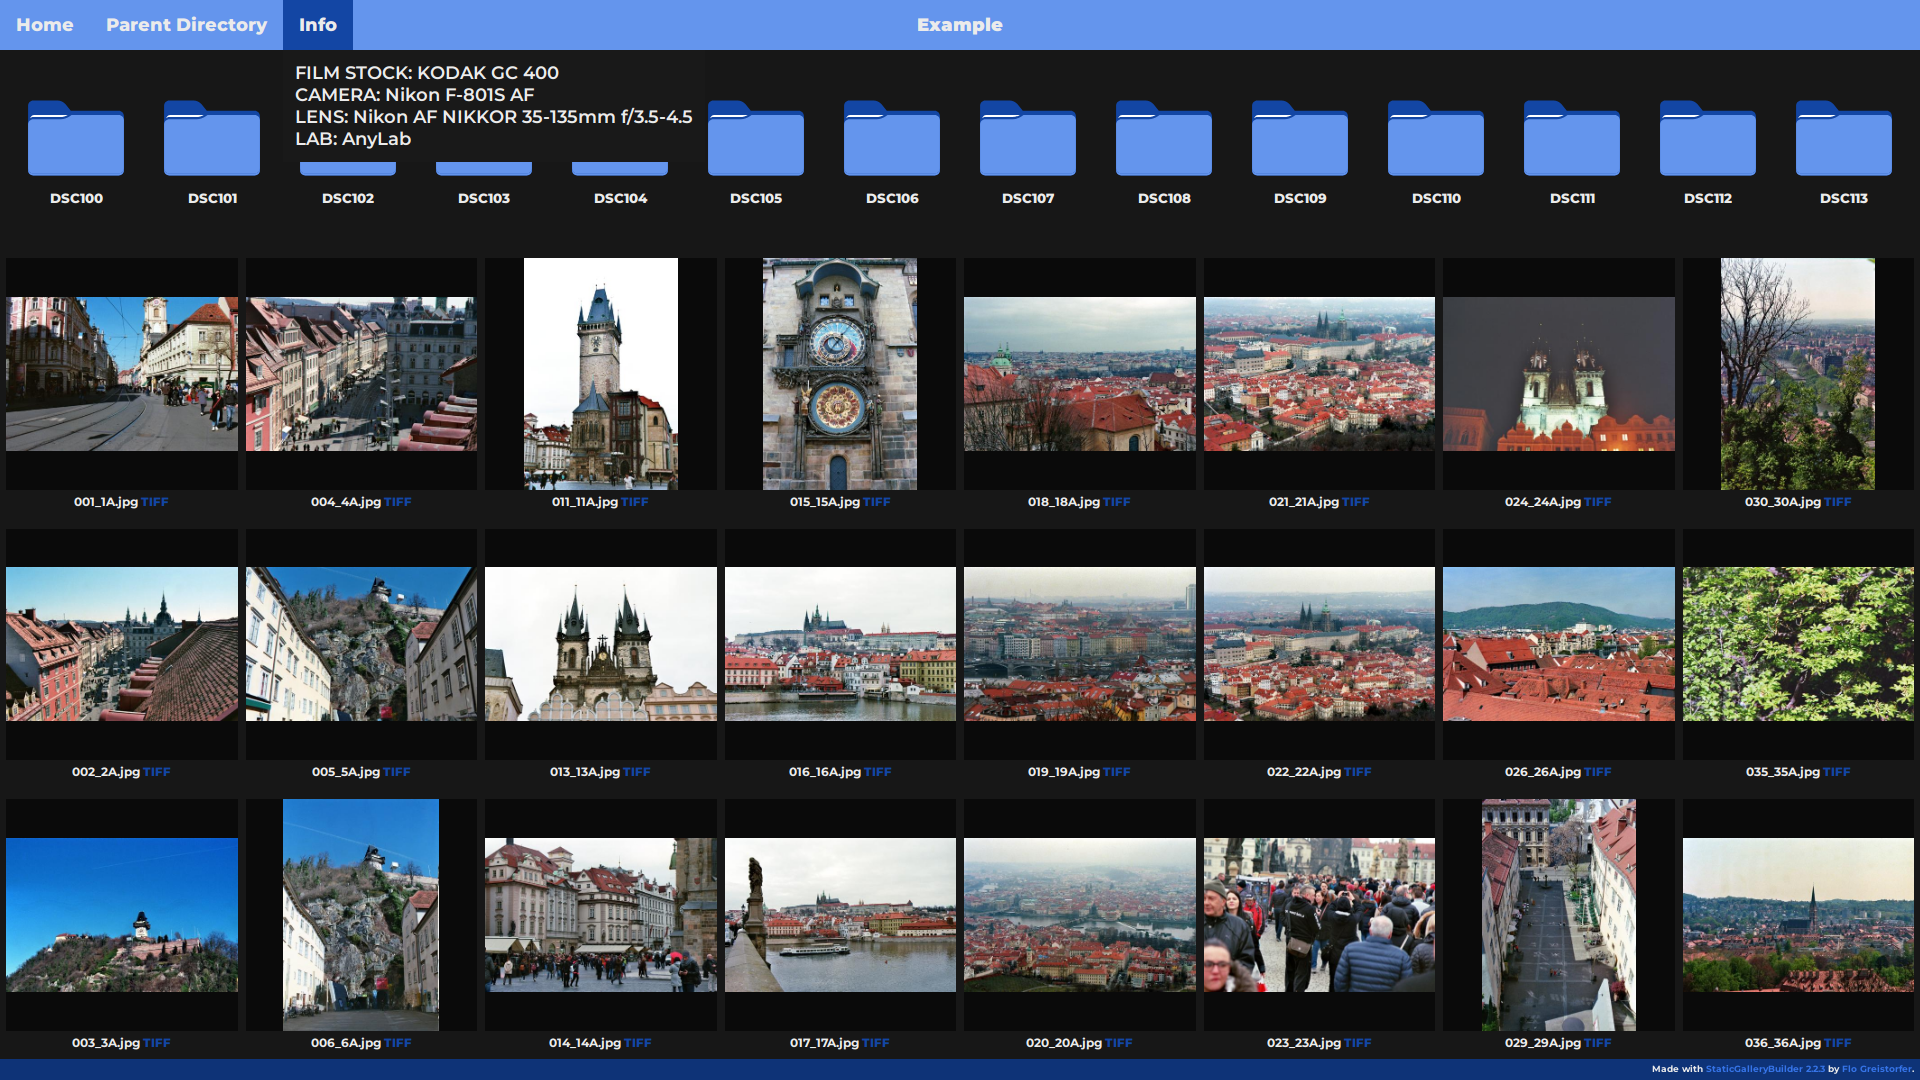1920x1080 pixels.
Task: Open the DSC105 folder icon
Action: [x=756, y=140]
